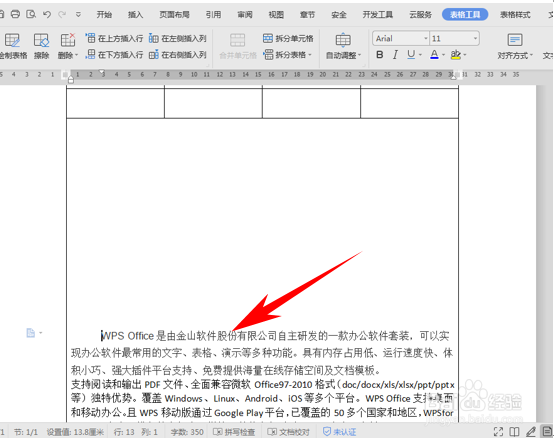Undo the last action
This screenshot has height=439, width=554.
click(x=47, y=14)
